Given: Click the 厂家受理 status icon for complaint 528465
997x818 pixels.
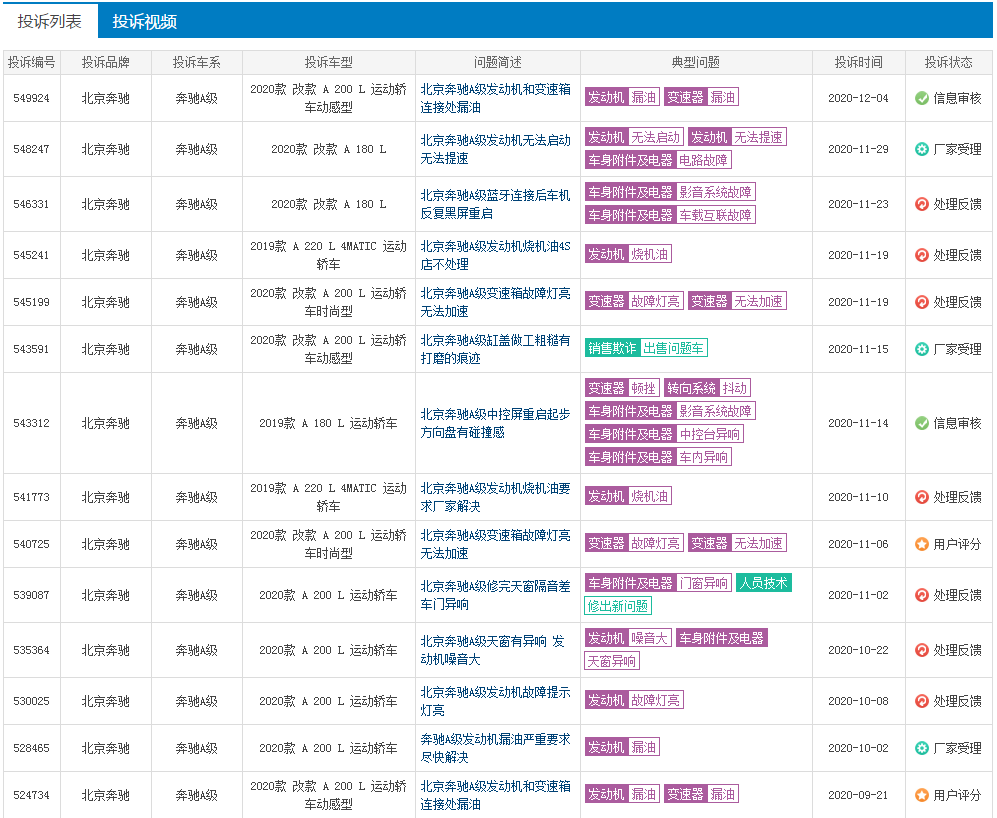Looking at the screenshot, I should point(921,748).
